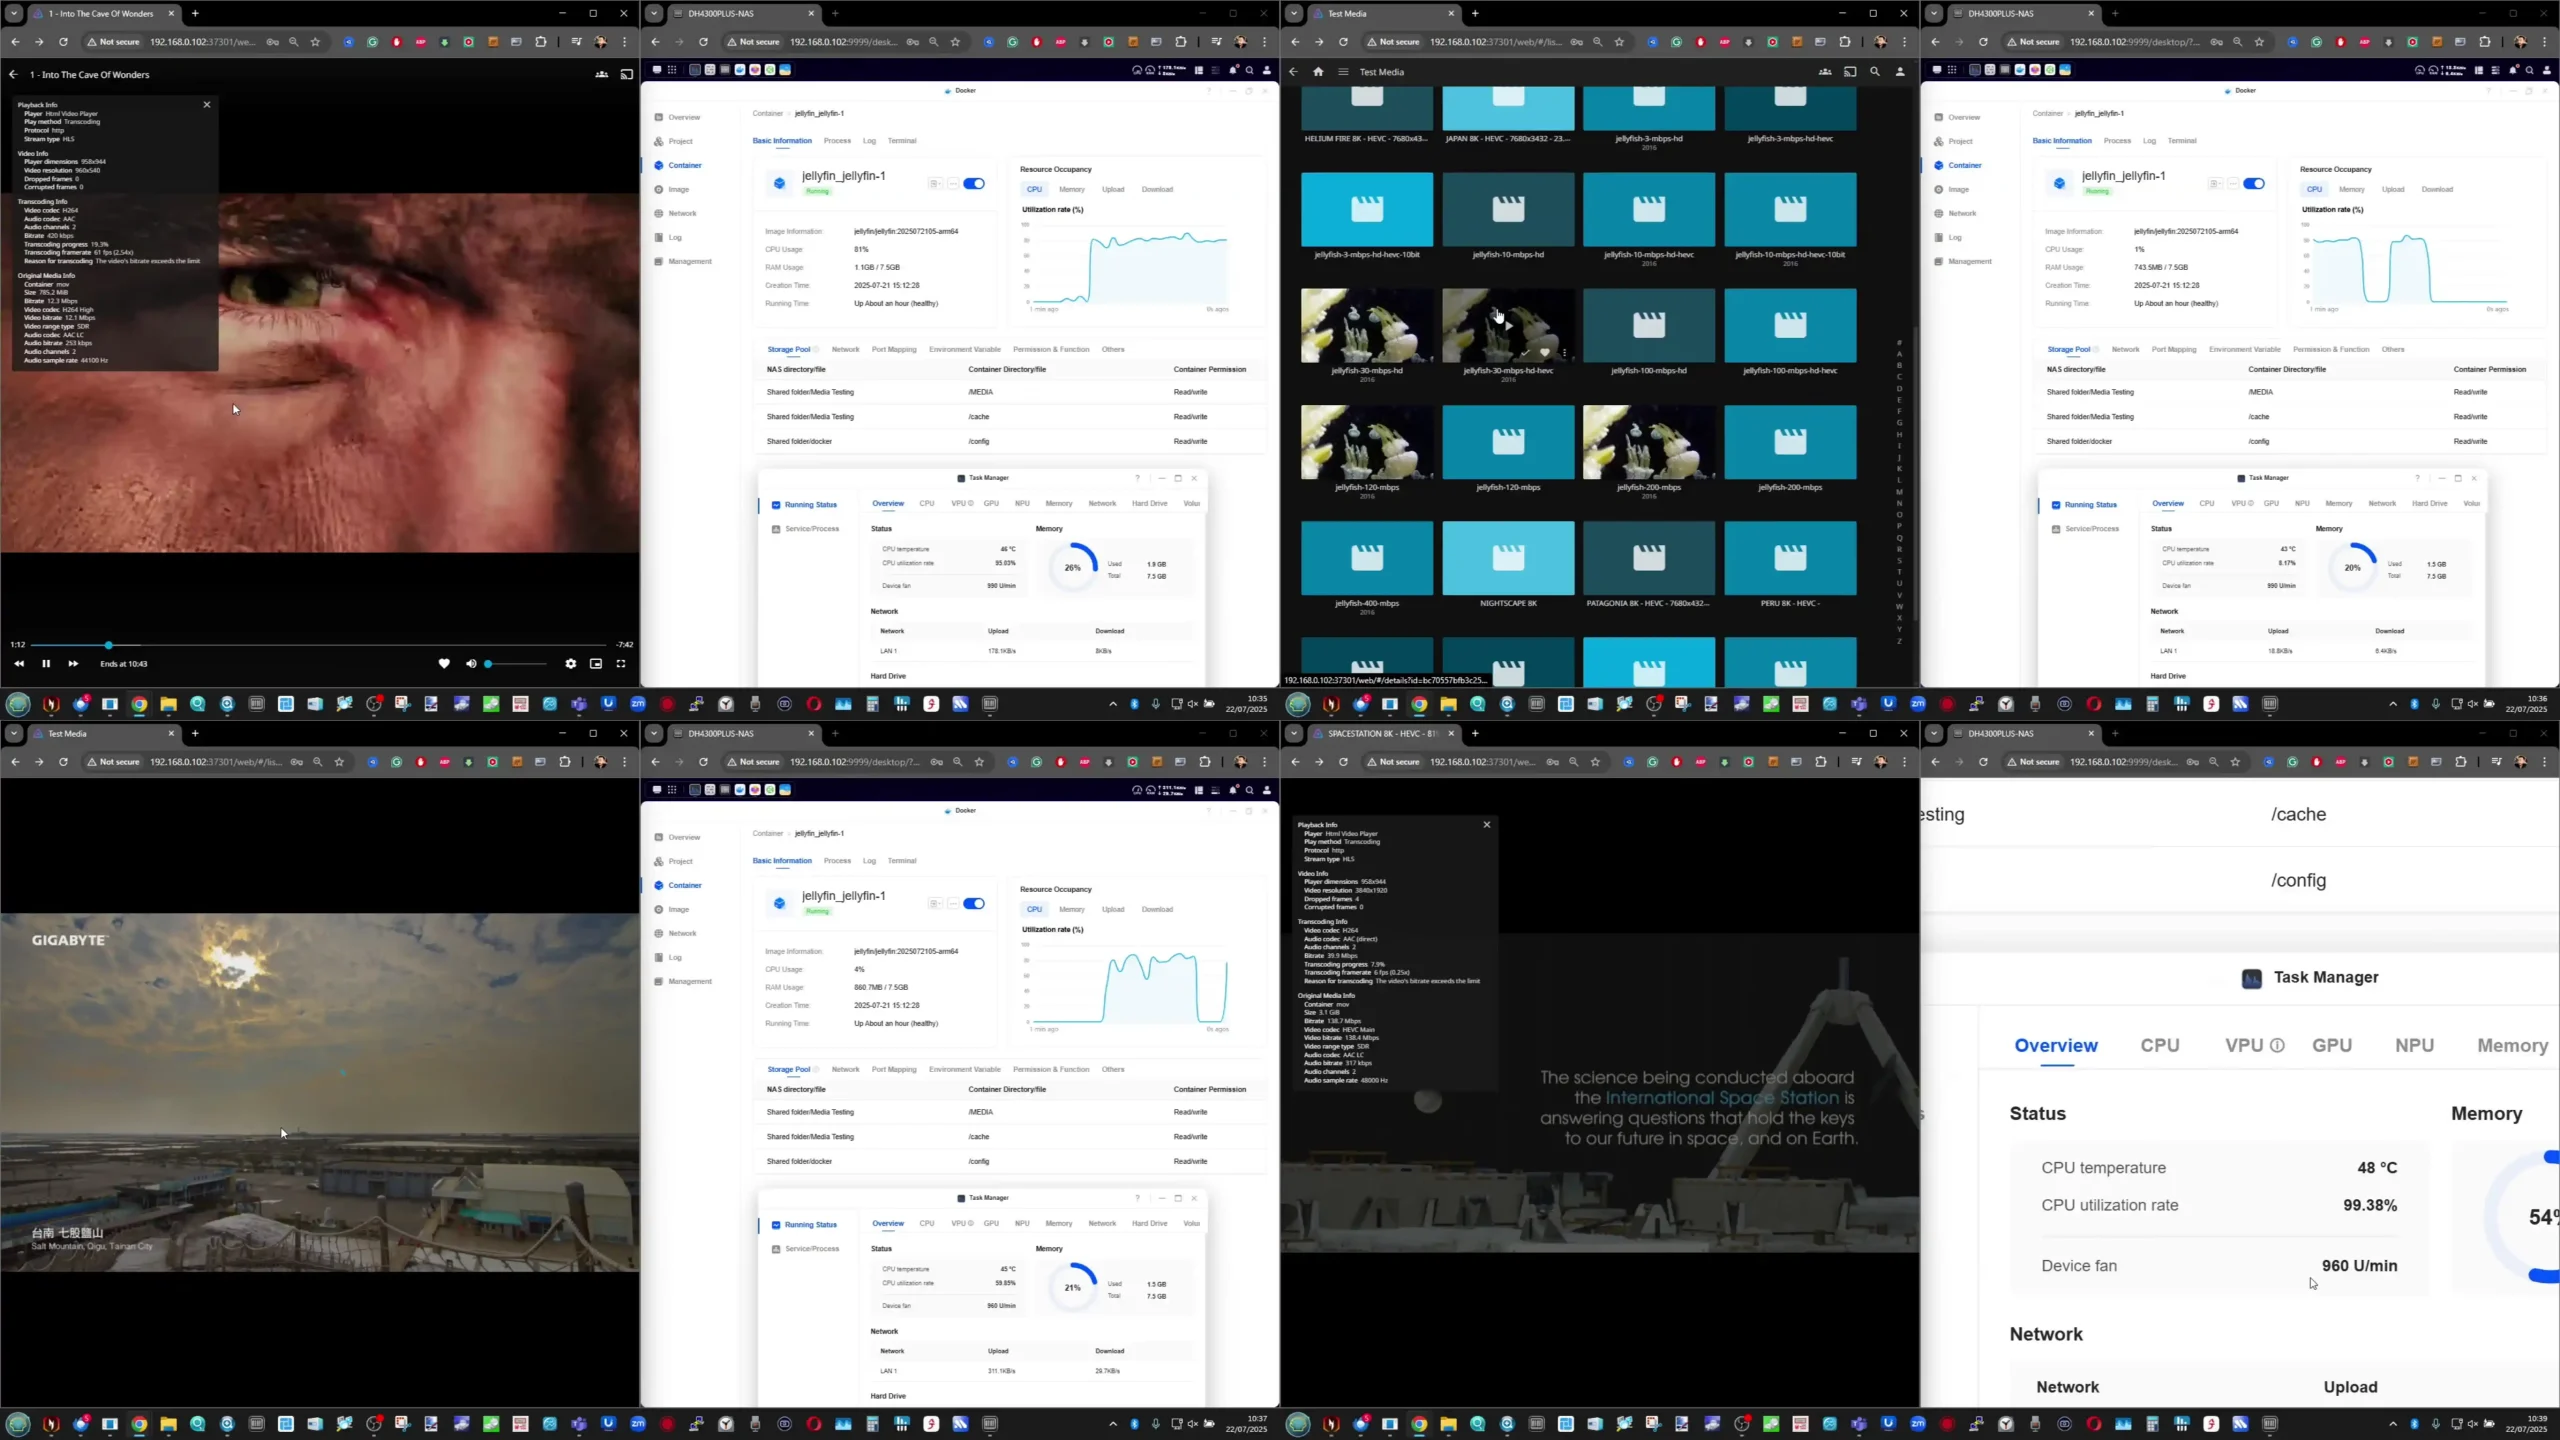
Task: Mute audio using the player speaker icon
Action: tap(471, 664)
